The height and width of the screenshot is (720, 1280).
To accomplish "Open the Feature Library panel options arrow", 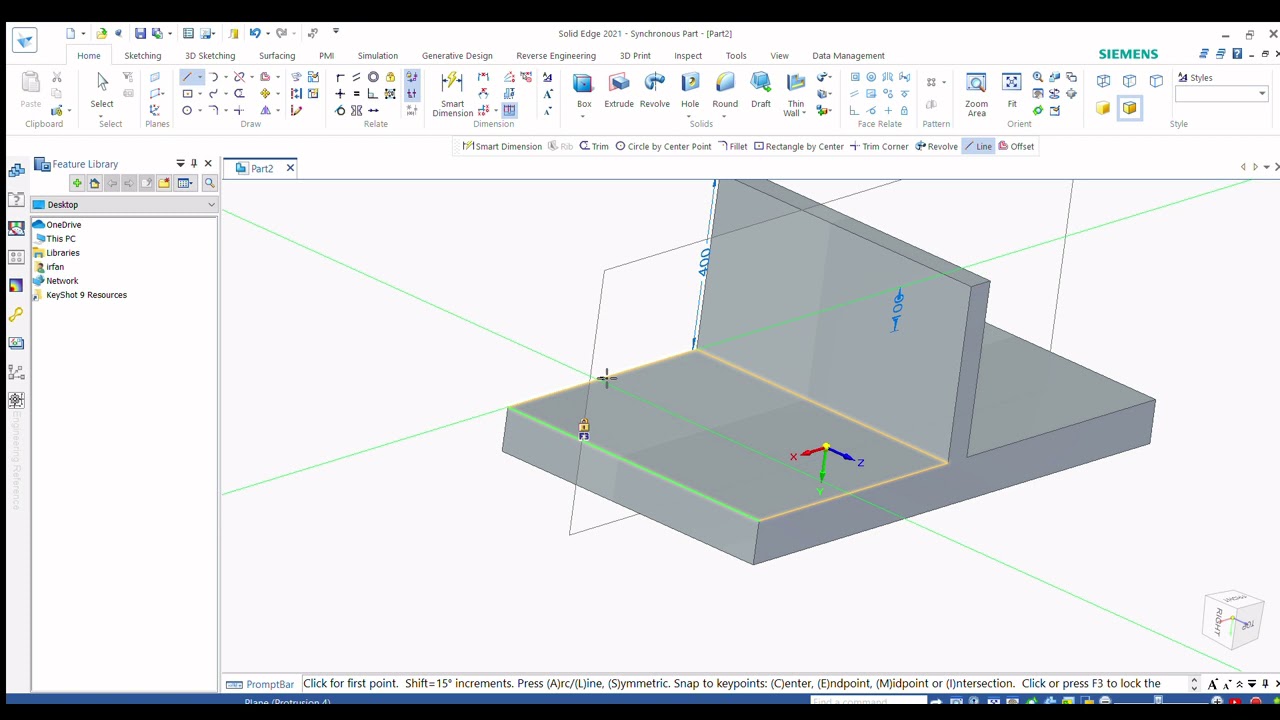I will pyautogui.click(x=181, y=164).
